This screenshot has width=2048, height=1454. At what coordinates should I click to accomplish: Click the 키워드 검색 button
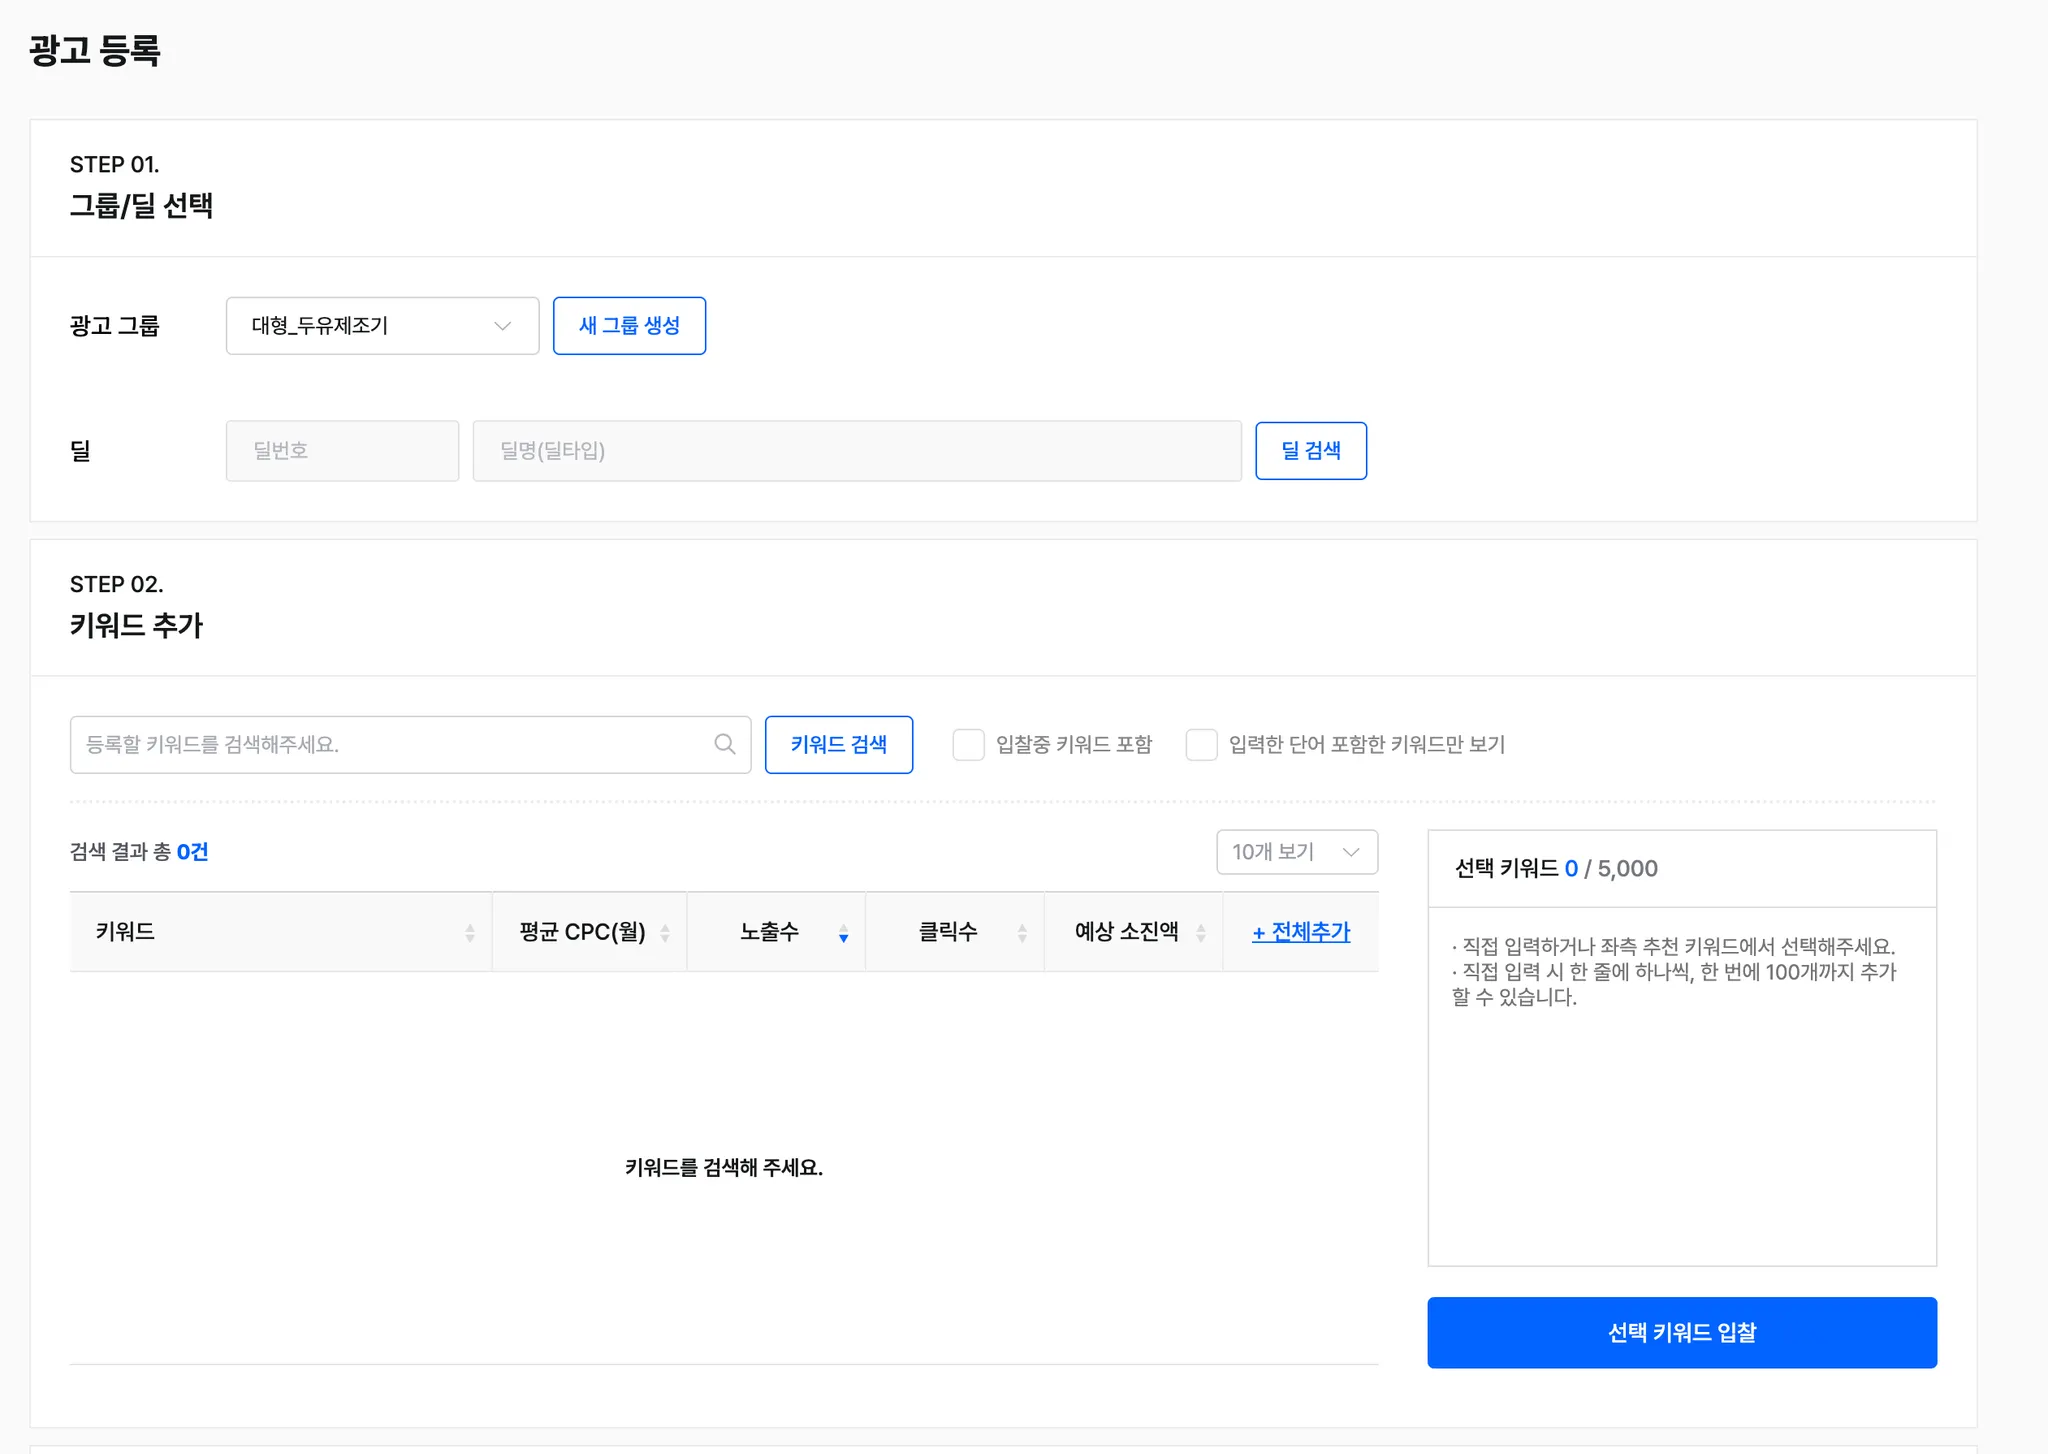[838, 745]
